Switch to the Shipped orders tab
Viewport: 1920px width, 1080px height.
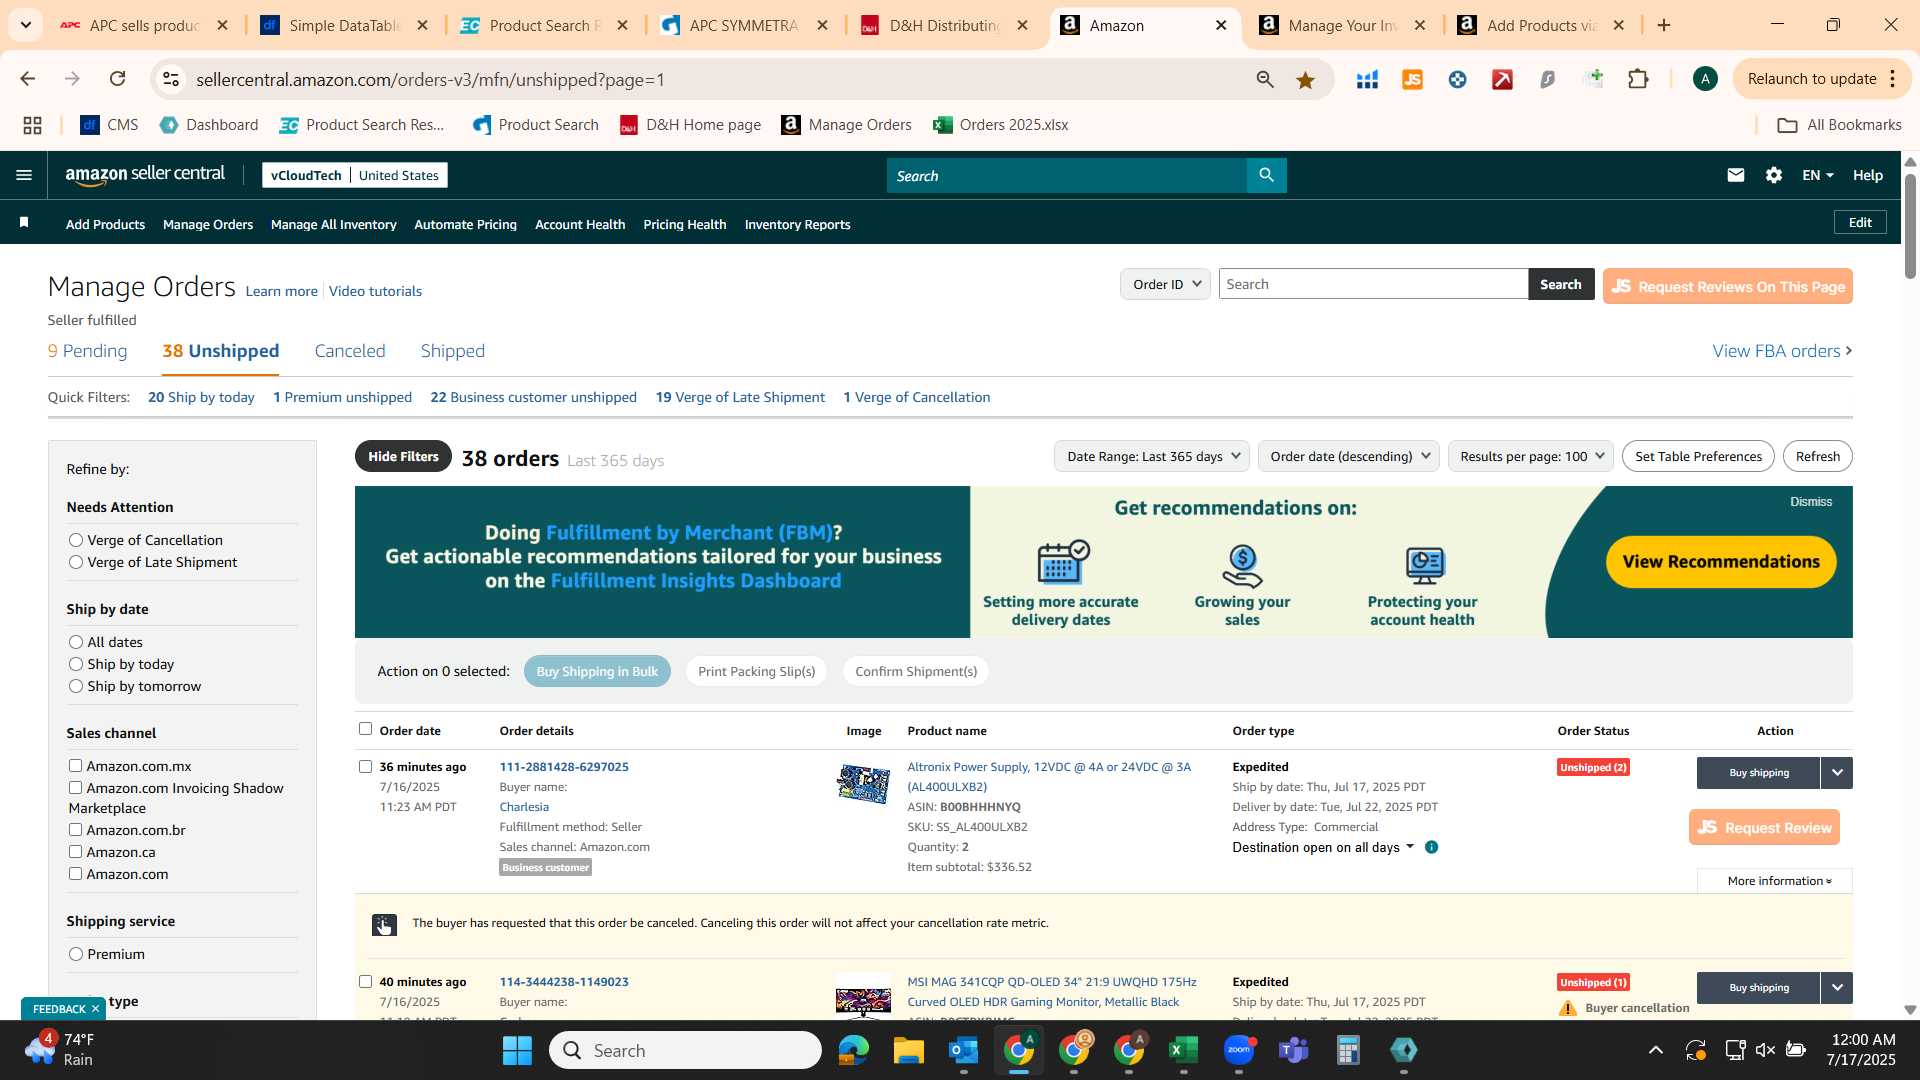[x=453, y=351]
